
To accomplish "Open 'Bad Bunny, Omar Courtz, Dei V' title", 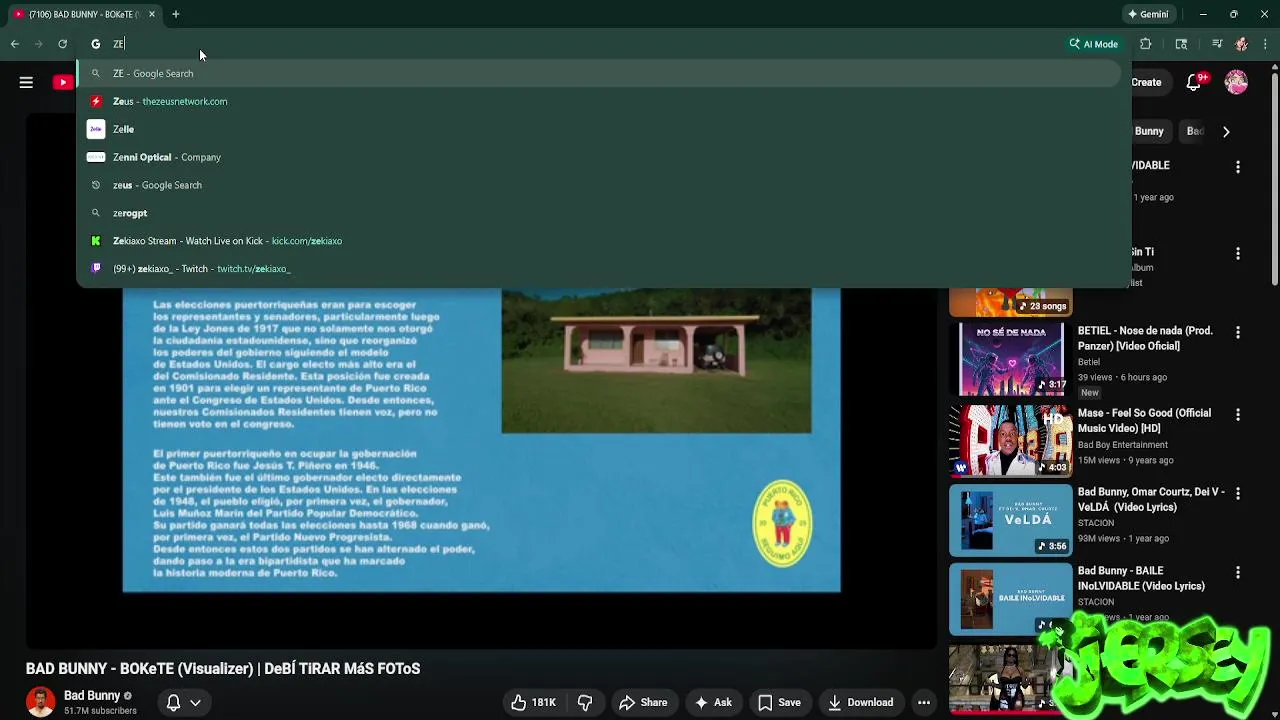I will (1151, 499).
